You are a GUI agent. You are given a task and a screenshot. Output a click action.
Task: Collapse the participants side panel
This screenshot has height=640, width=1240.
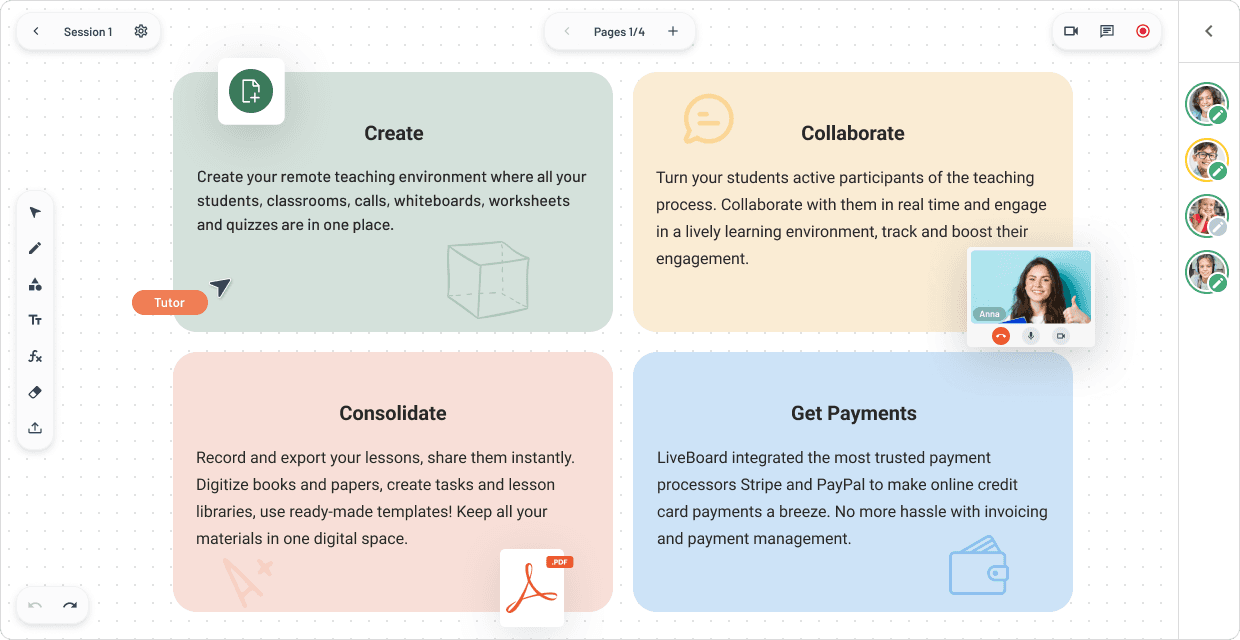click(1209, 31)
